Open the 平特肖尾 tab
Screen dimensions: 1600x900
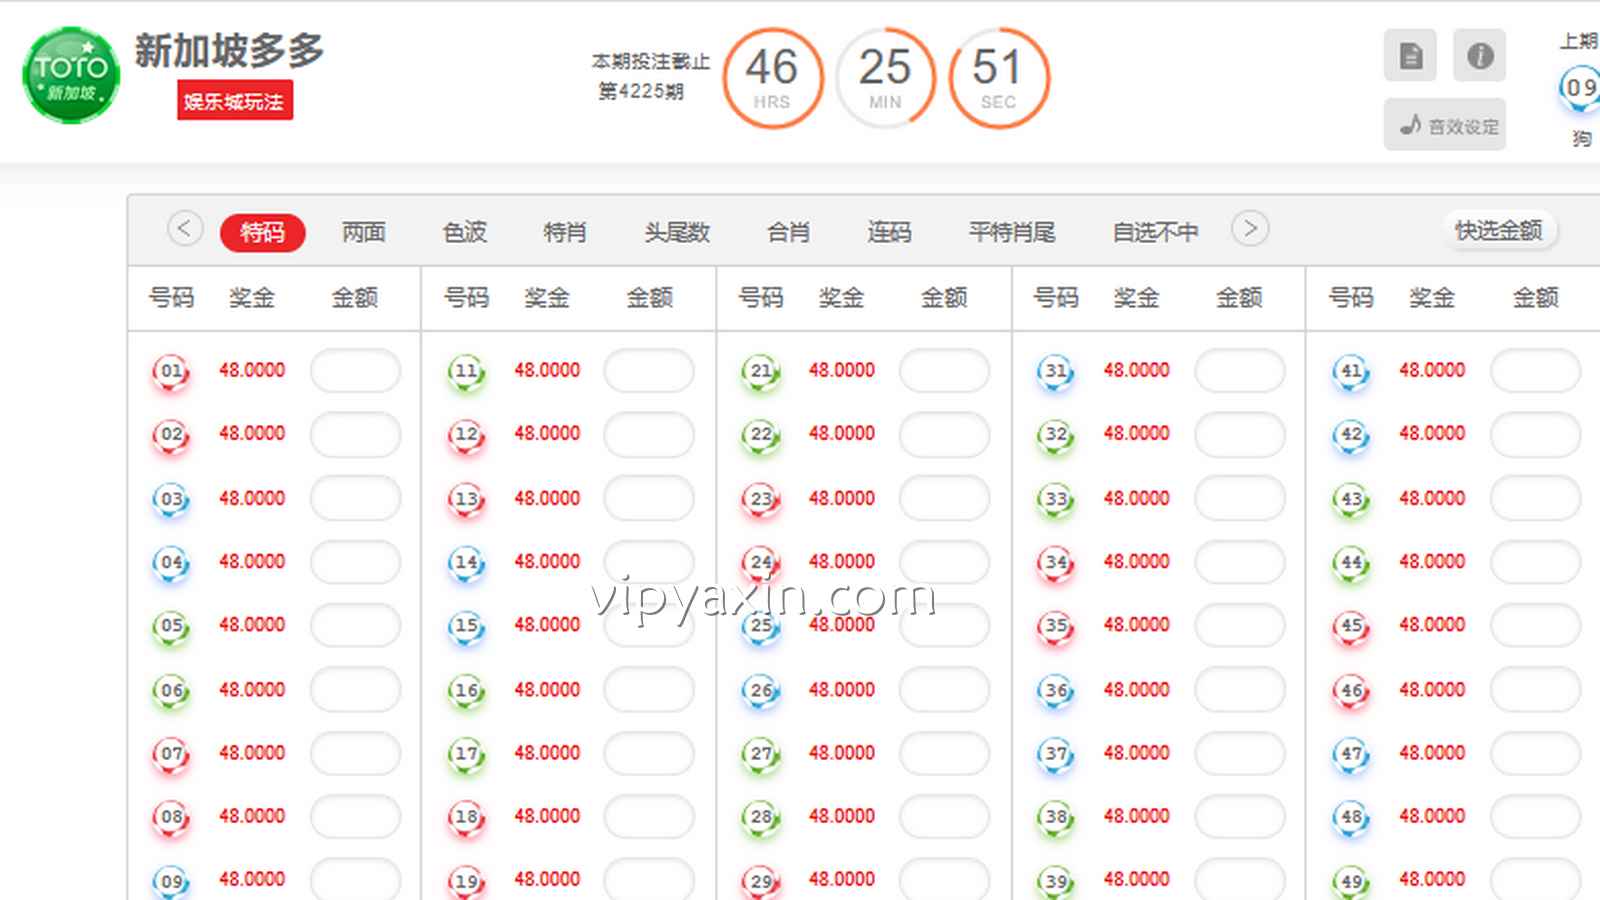click(x=1012, y=232)
